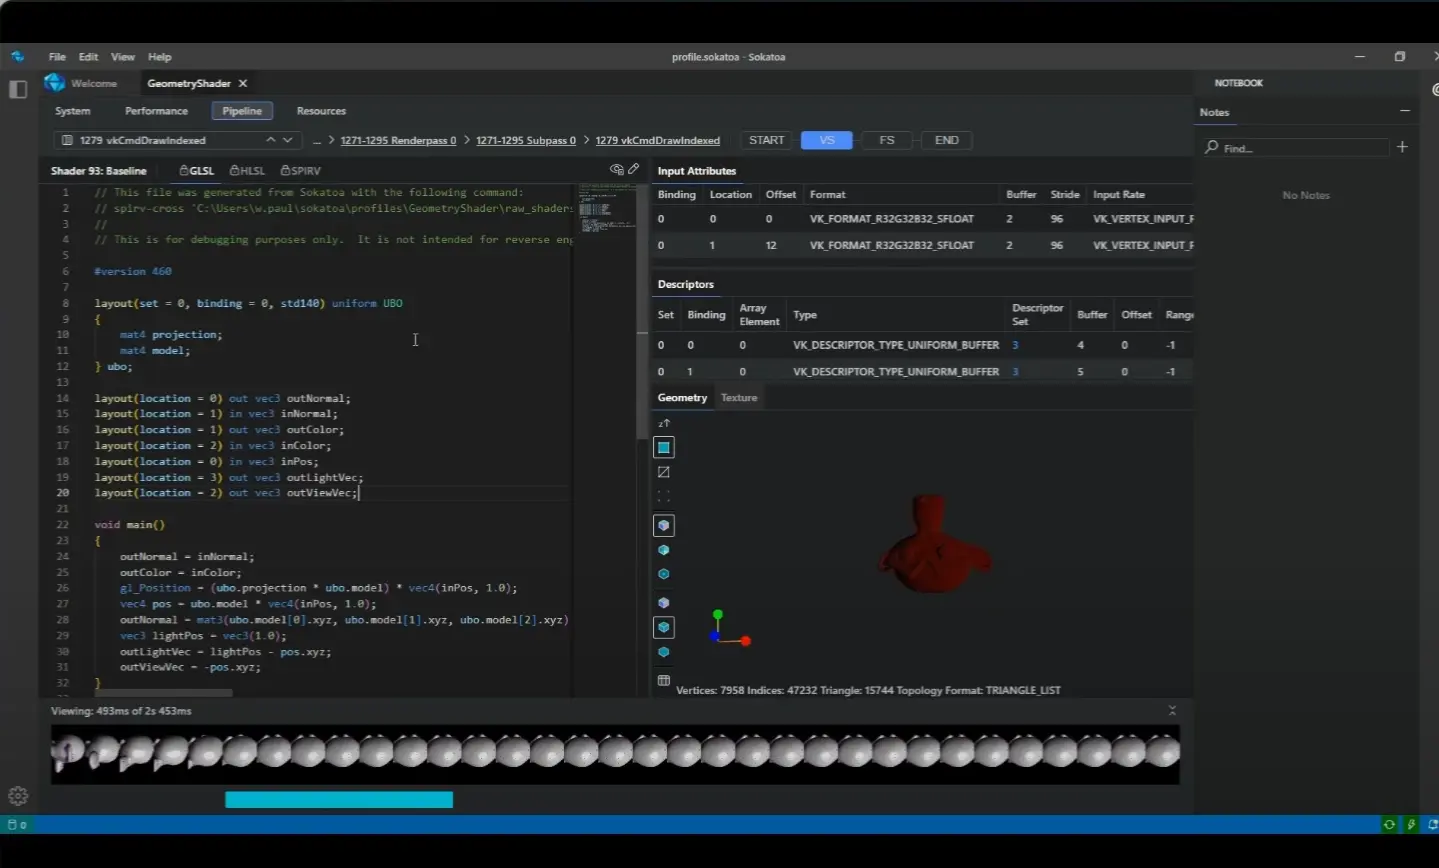Open the Texture tab
This screenshot has width=1439, height=868.
739,398
